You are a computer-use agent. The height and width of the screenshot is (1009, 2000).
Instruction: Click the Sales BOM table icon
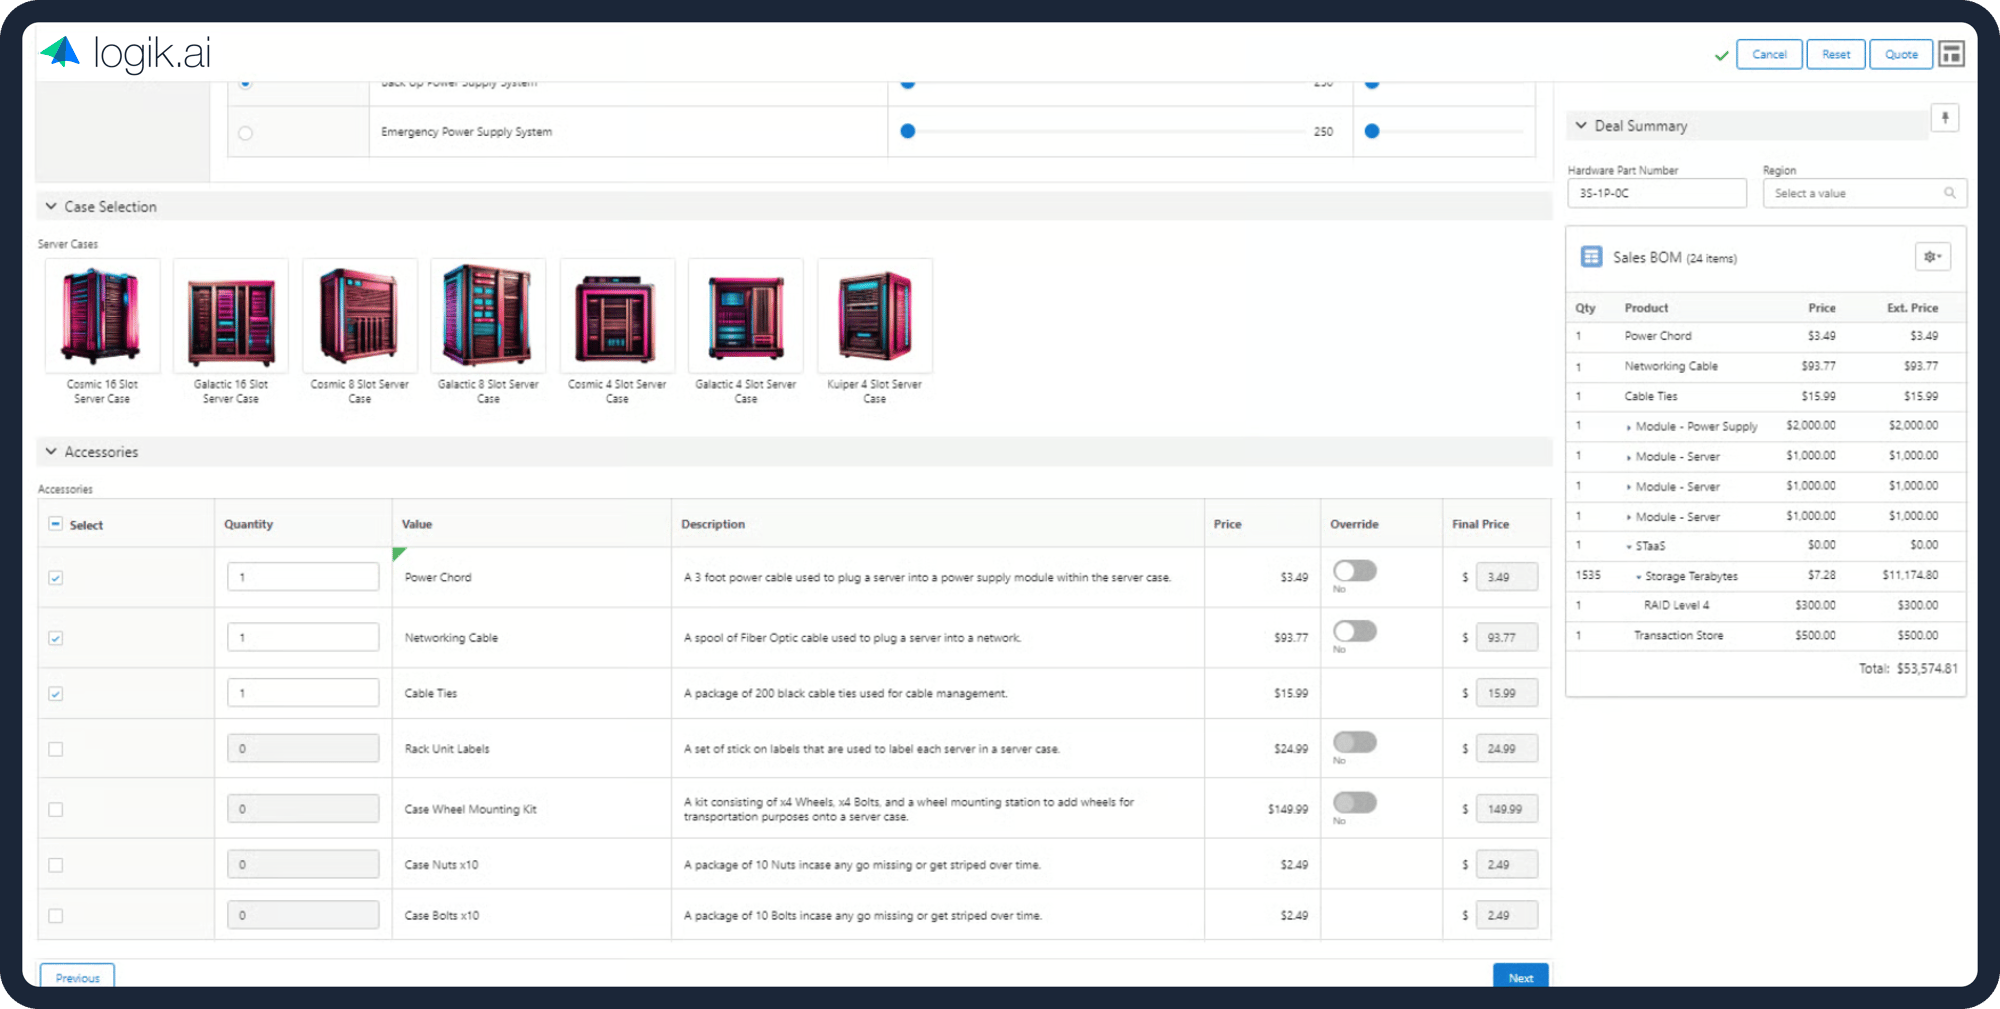[1591, 257]
